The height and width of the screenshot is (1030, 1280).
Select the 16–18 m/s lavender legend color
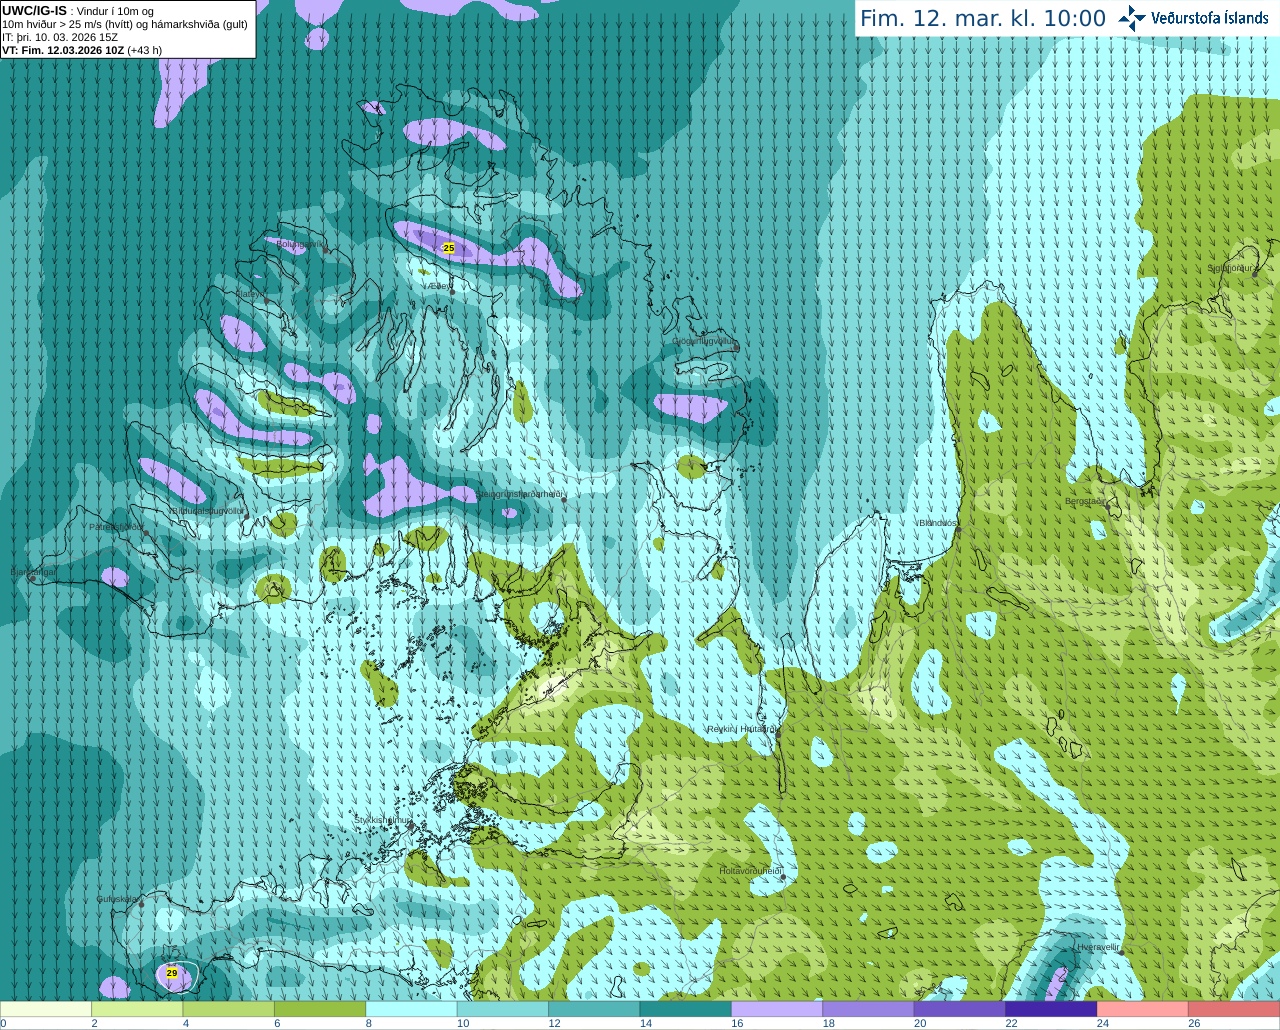(x=777, y=1009)
